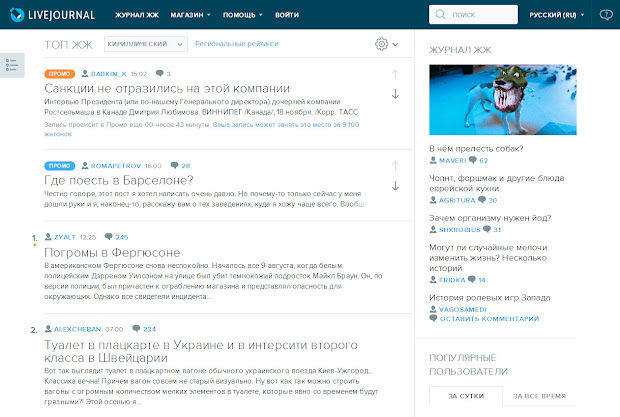Click up arrow beside Где поесть в Барселоне
This screenshot has height=417, width=620.
coord(395,166)
